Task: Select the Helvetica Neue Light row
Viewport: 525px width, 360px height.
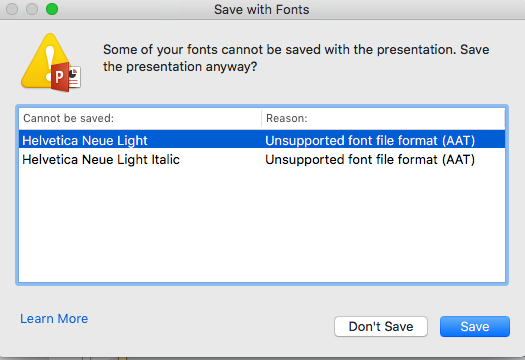Action: click(x=262, y=139)
